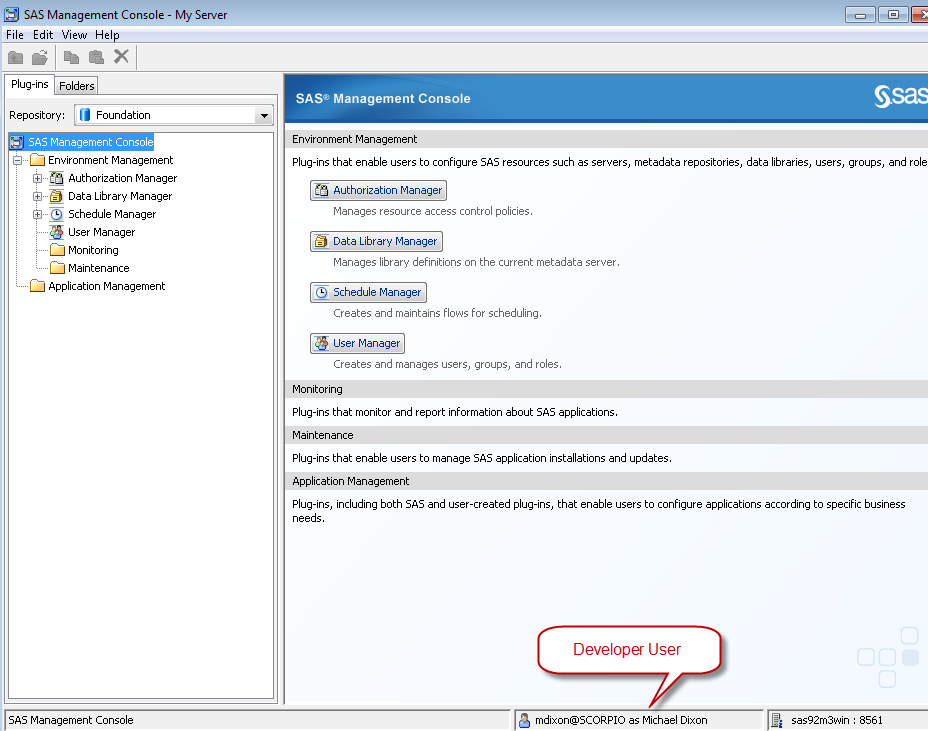
Task: Click the Delete X toolbar icon
Action: (121, 57)
